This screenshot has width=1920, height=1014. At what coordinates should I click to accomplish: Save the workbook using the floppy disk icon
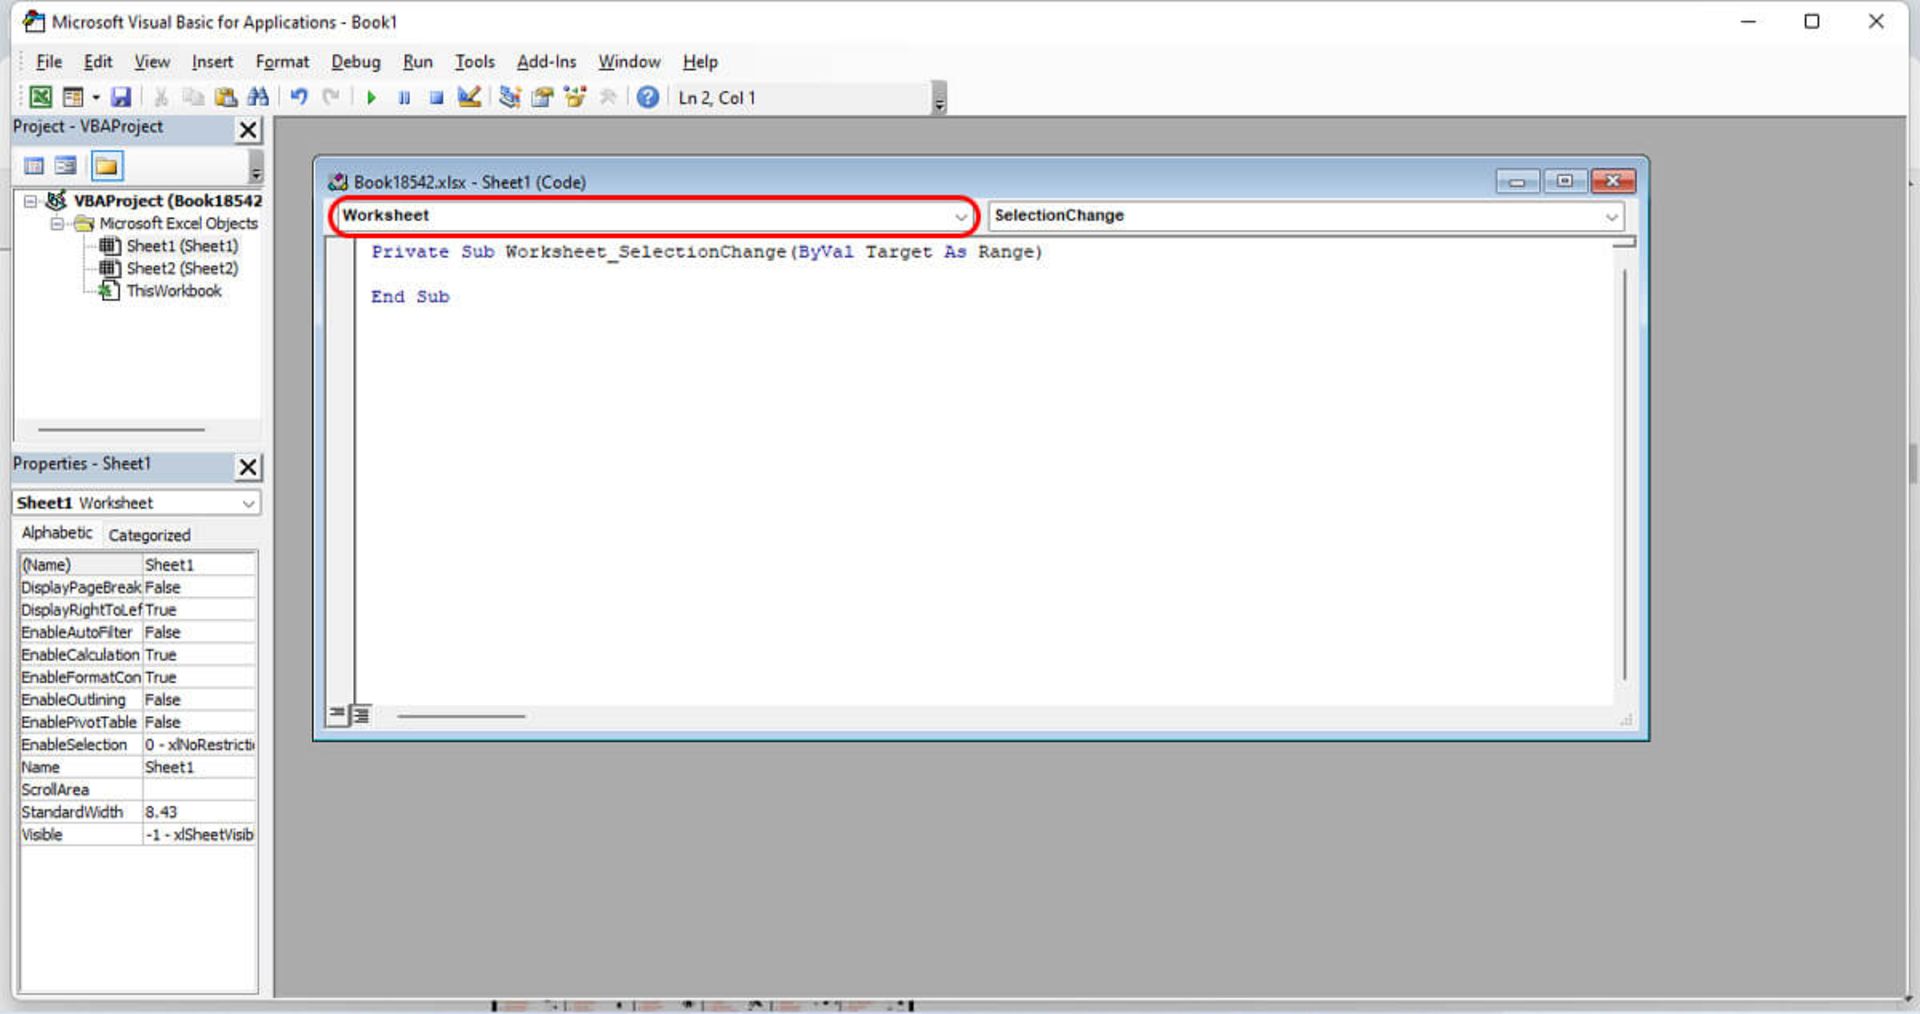pos(121,97)
